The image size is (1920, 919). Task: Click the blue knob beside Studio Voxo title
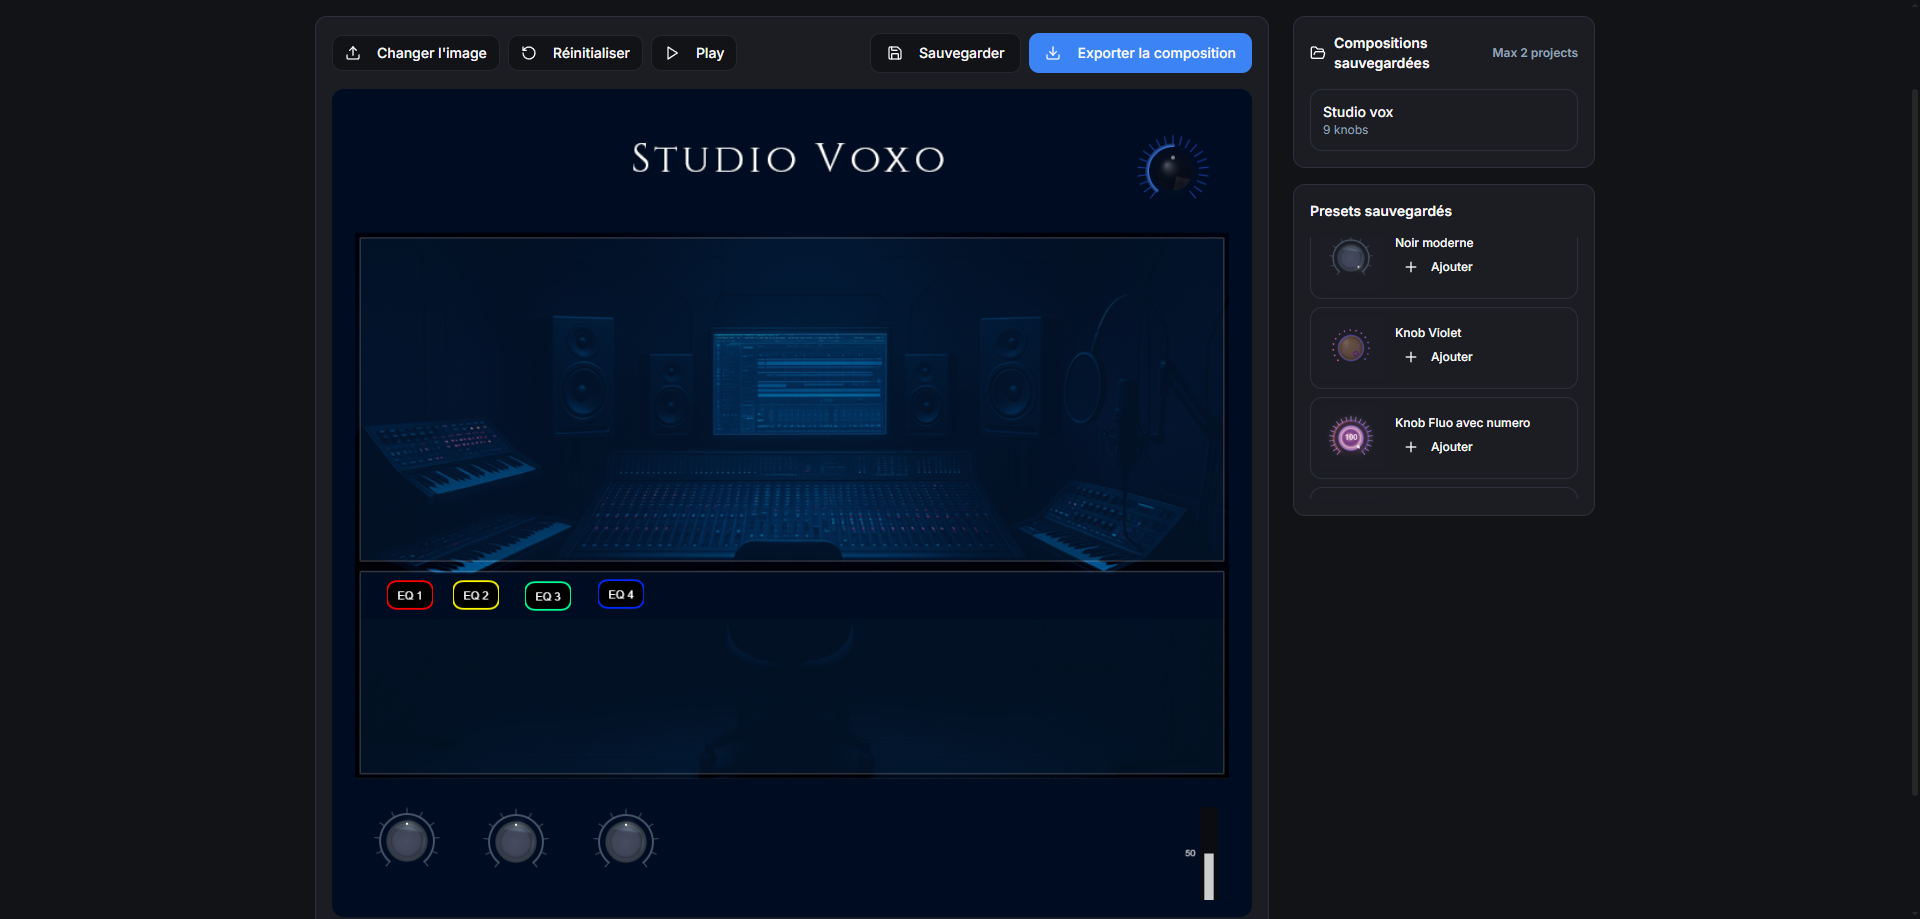[x=1172, y=169]
